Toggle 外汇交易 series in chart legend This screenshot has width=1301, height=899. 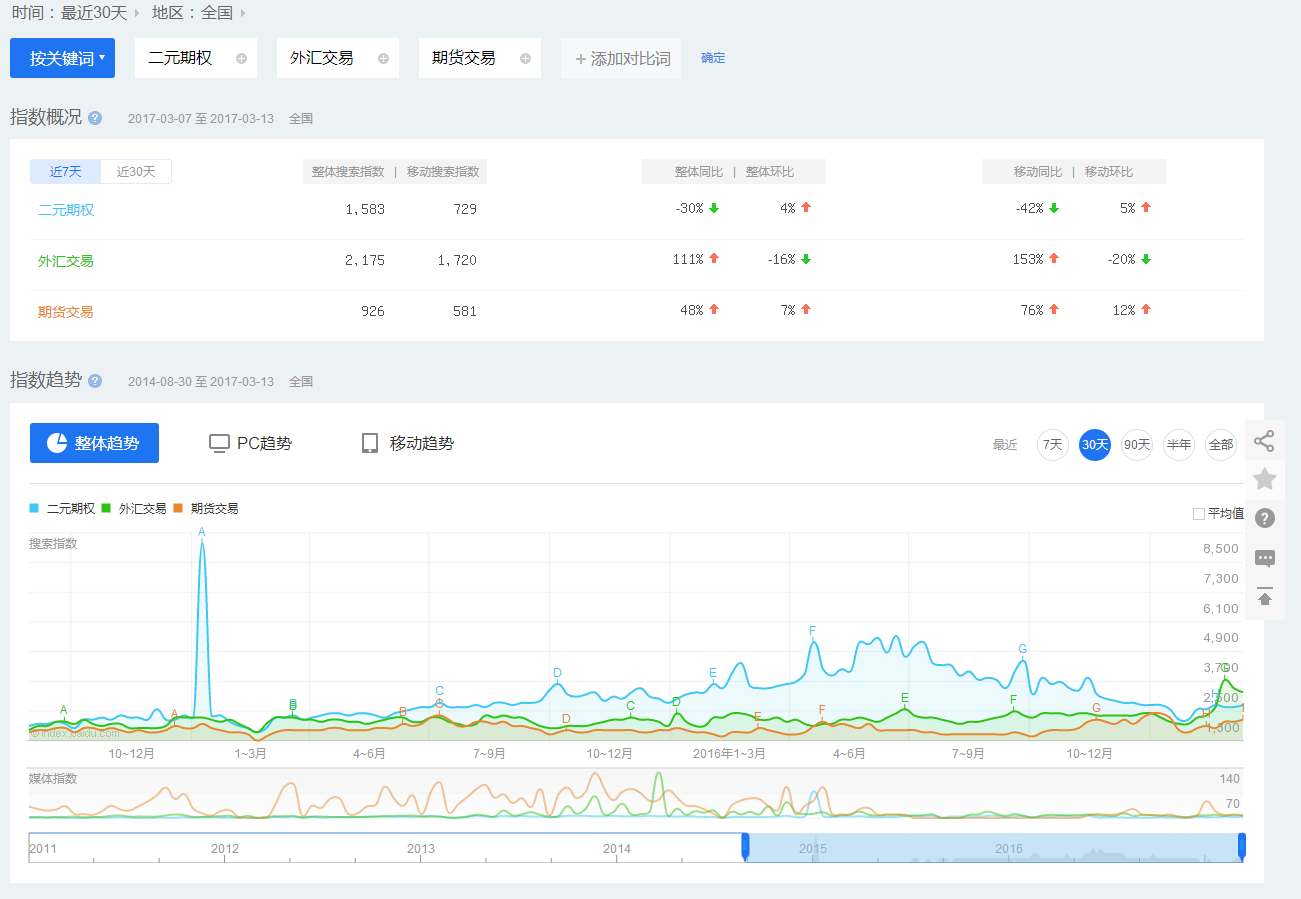pos(134,508)
